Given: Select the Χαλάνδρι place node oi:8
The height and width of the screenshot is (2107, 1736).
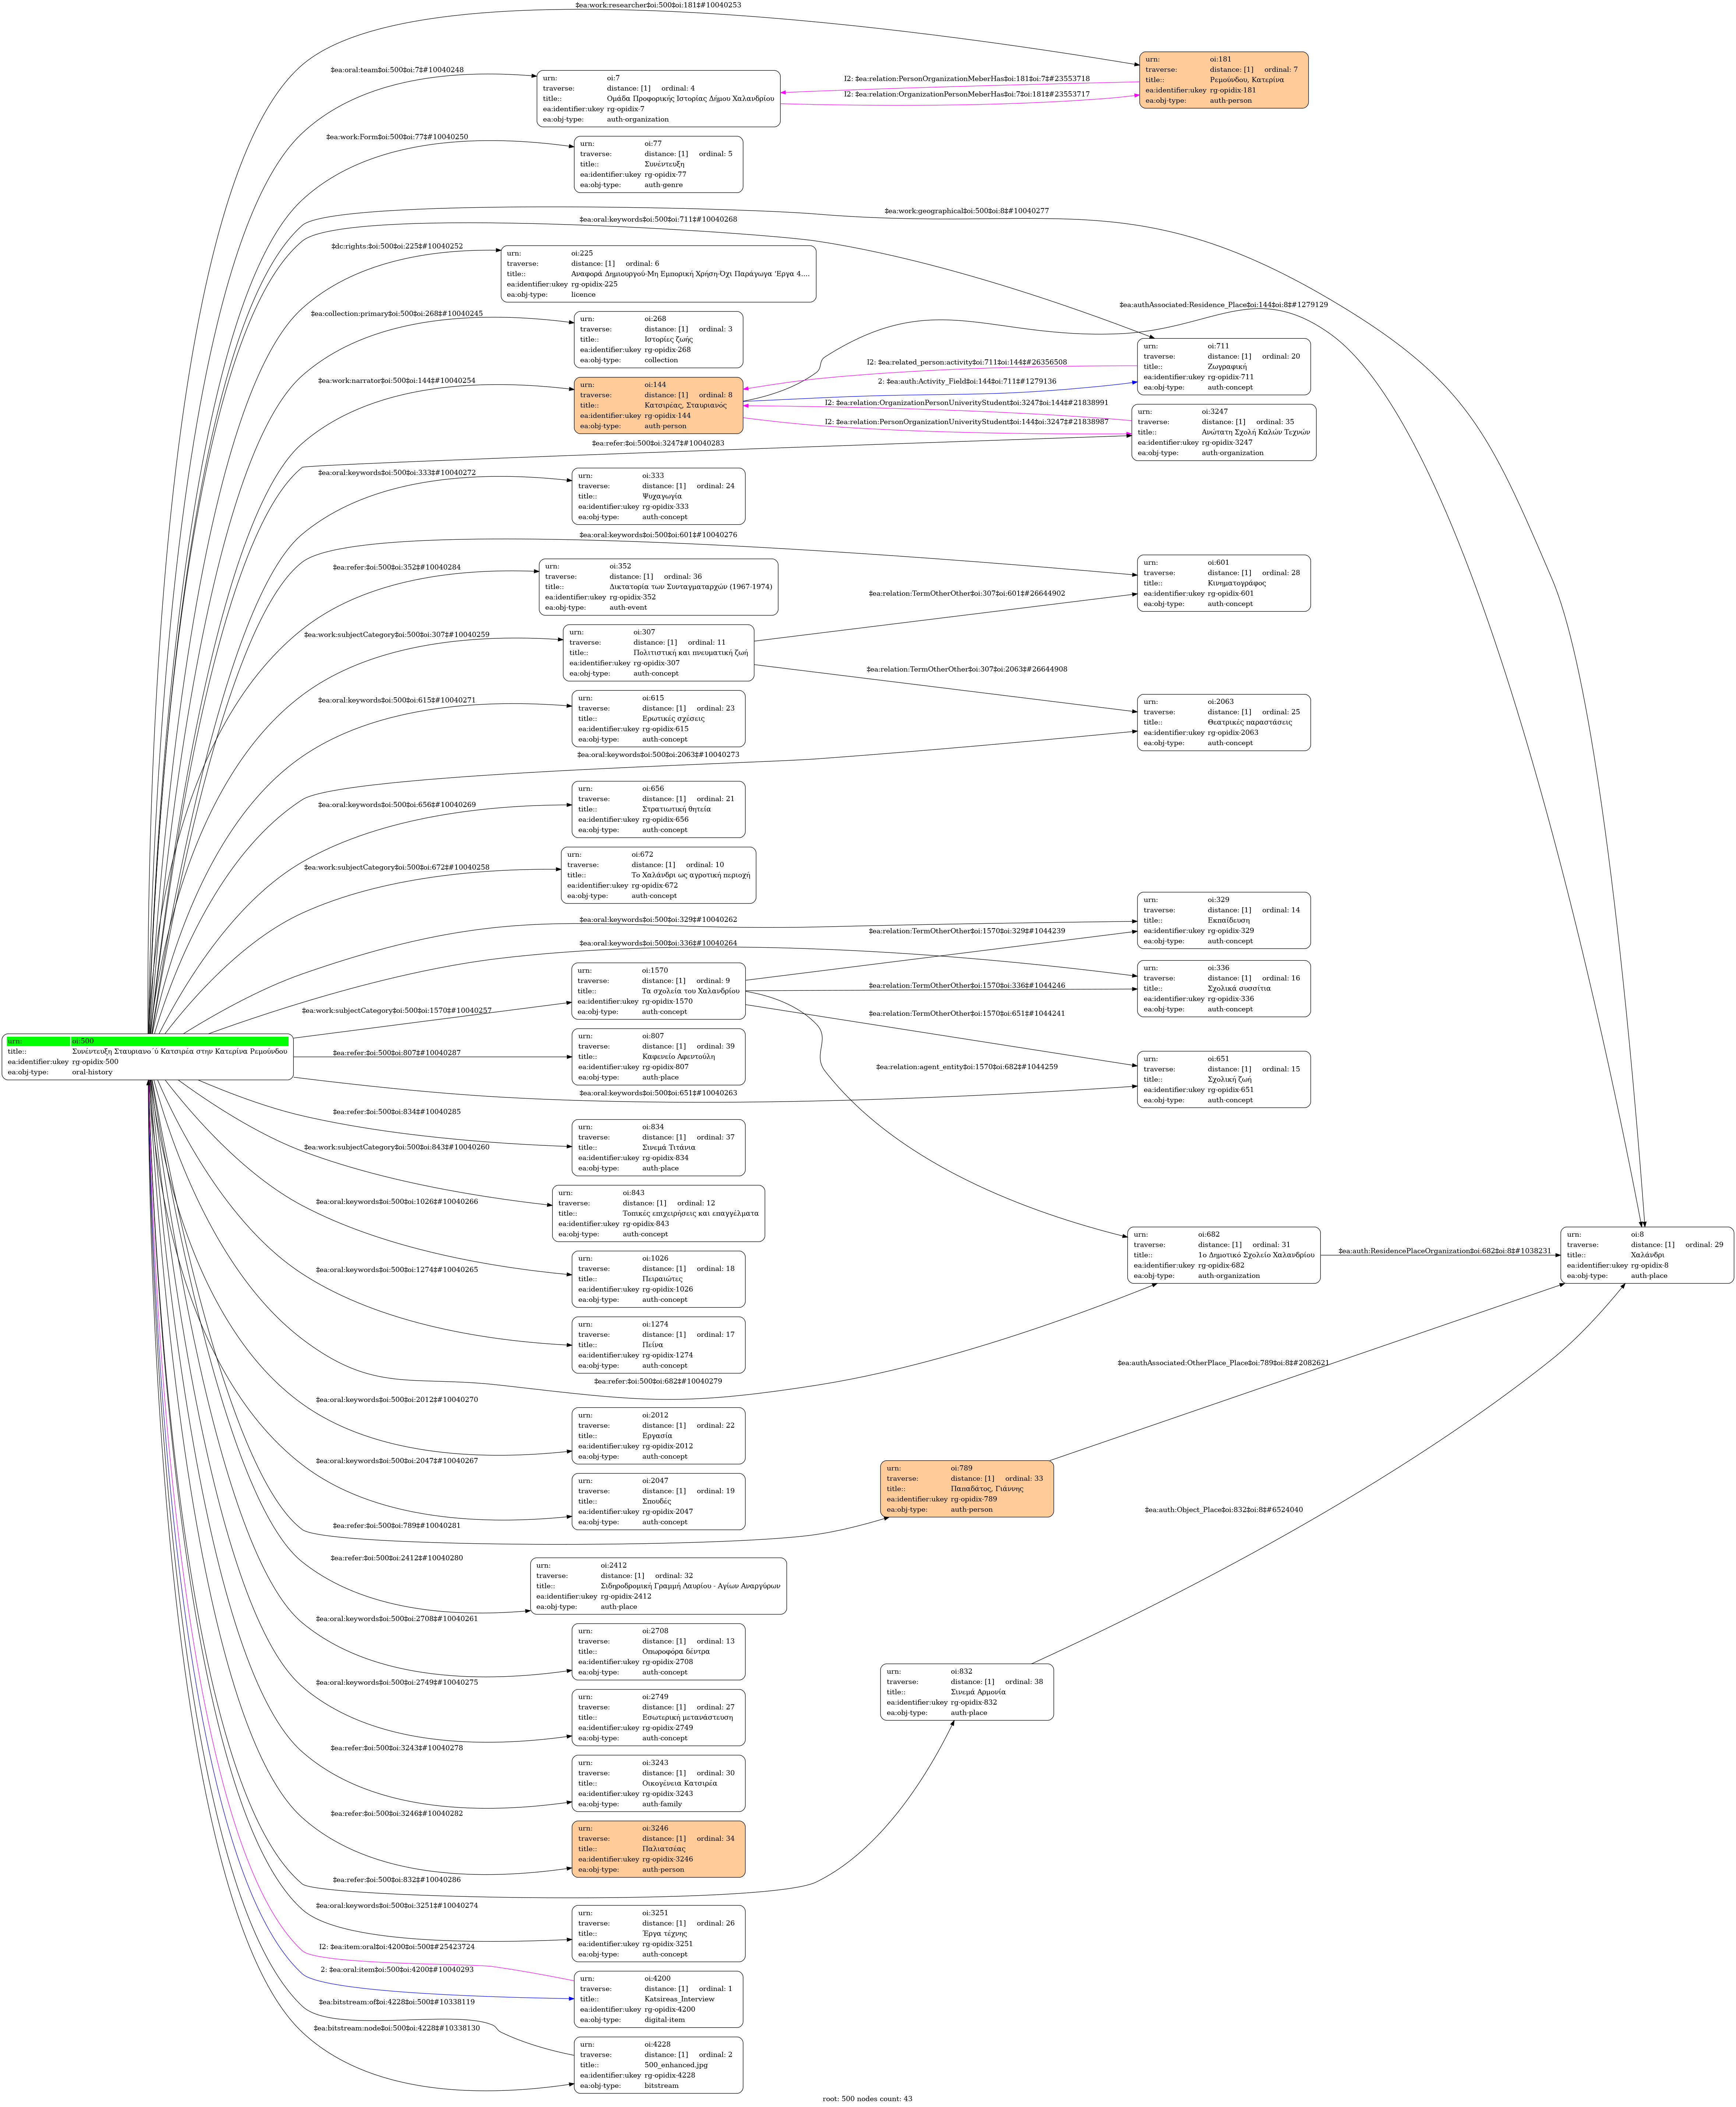Looking at the screenshot, I should (x=1646, y=1255).
